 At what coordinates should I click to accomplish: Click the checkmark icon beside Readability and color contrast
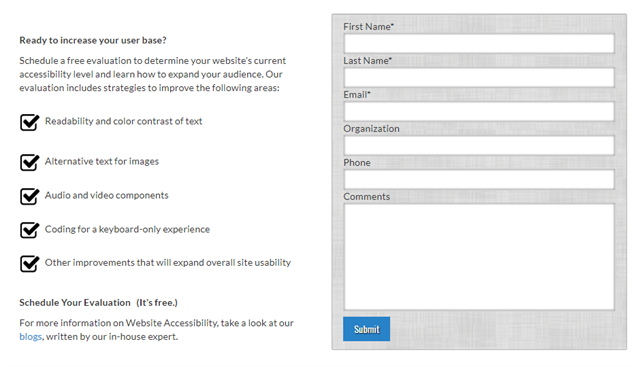click(x=29, y=122)
